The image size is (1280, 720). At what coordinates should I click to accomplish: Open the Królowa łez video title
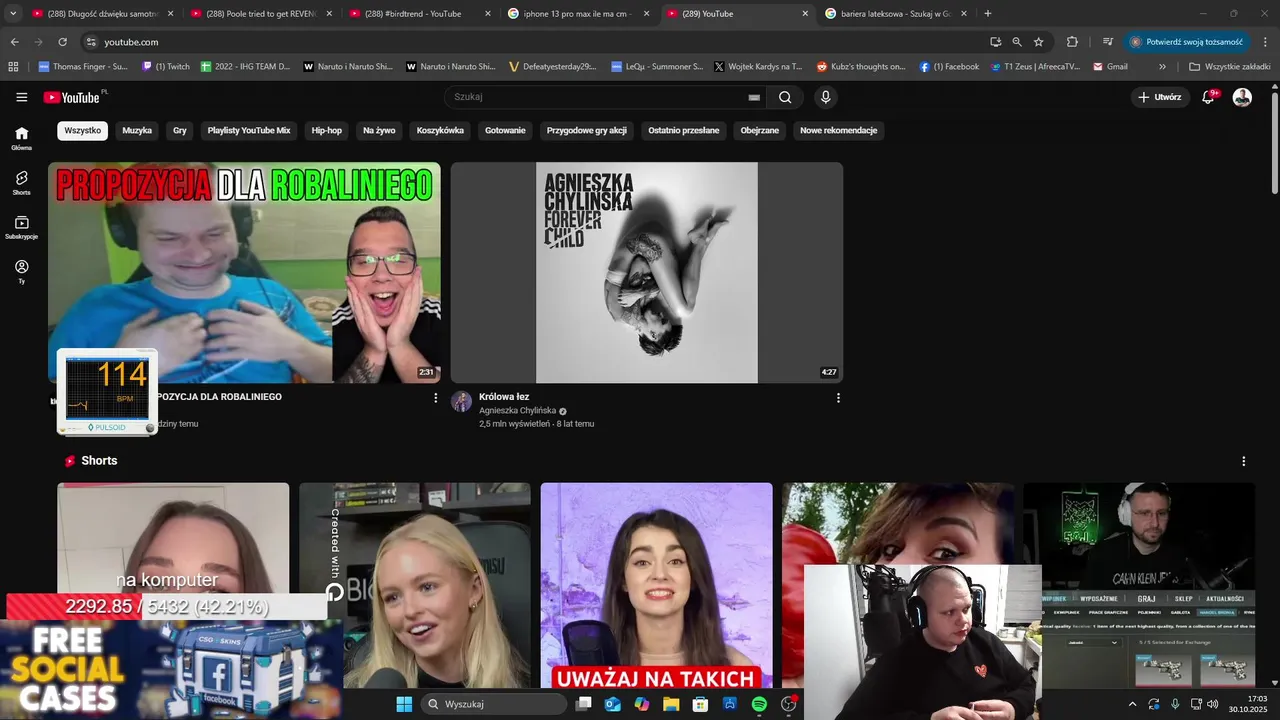pyautogui.click(x=504, y=397)
